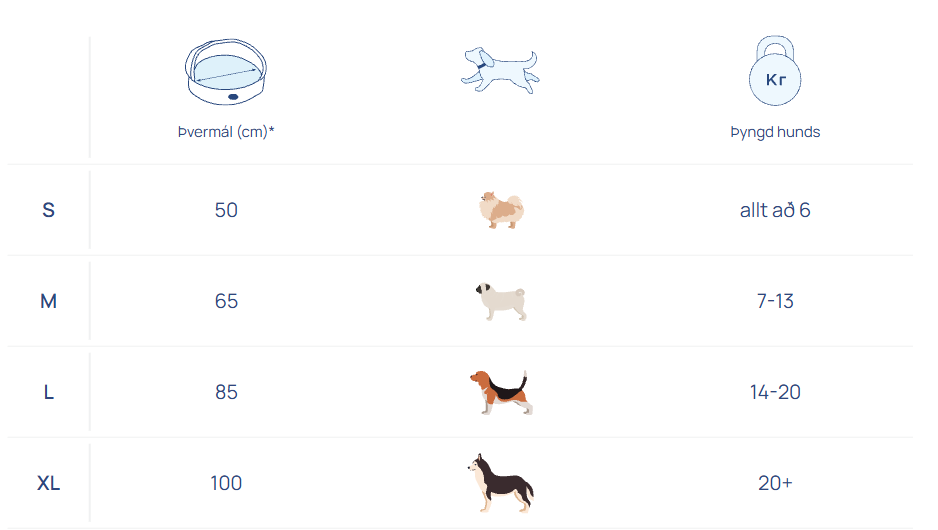Click the beagle dog image

(500, 392)
